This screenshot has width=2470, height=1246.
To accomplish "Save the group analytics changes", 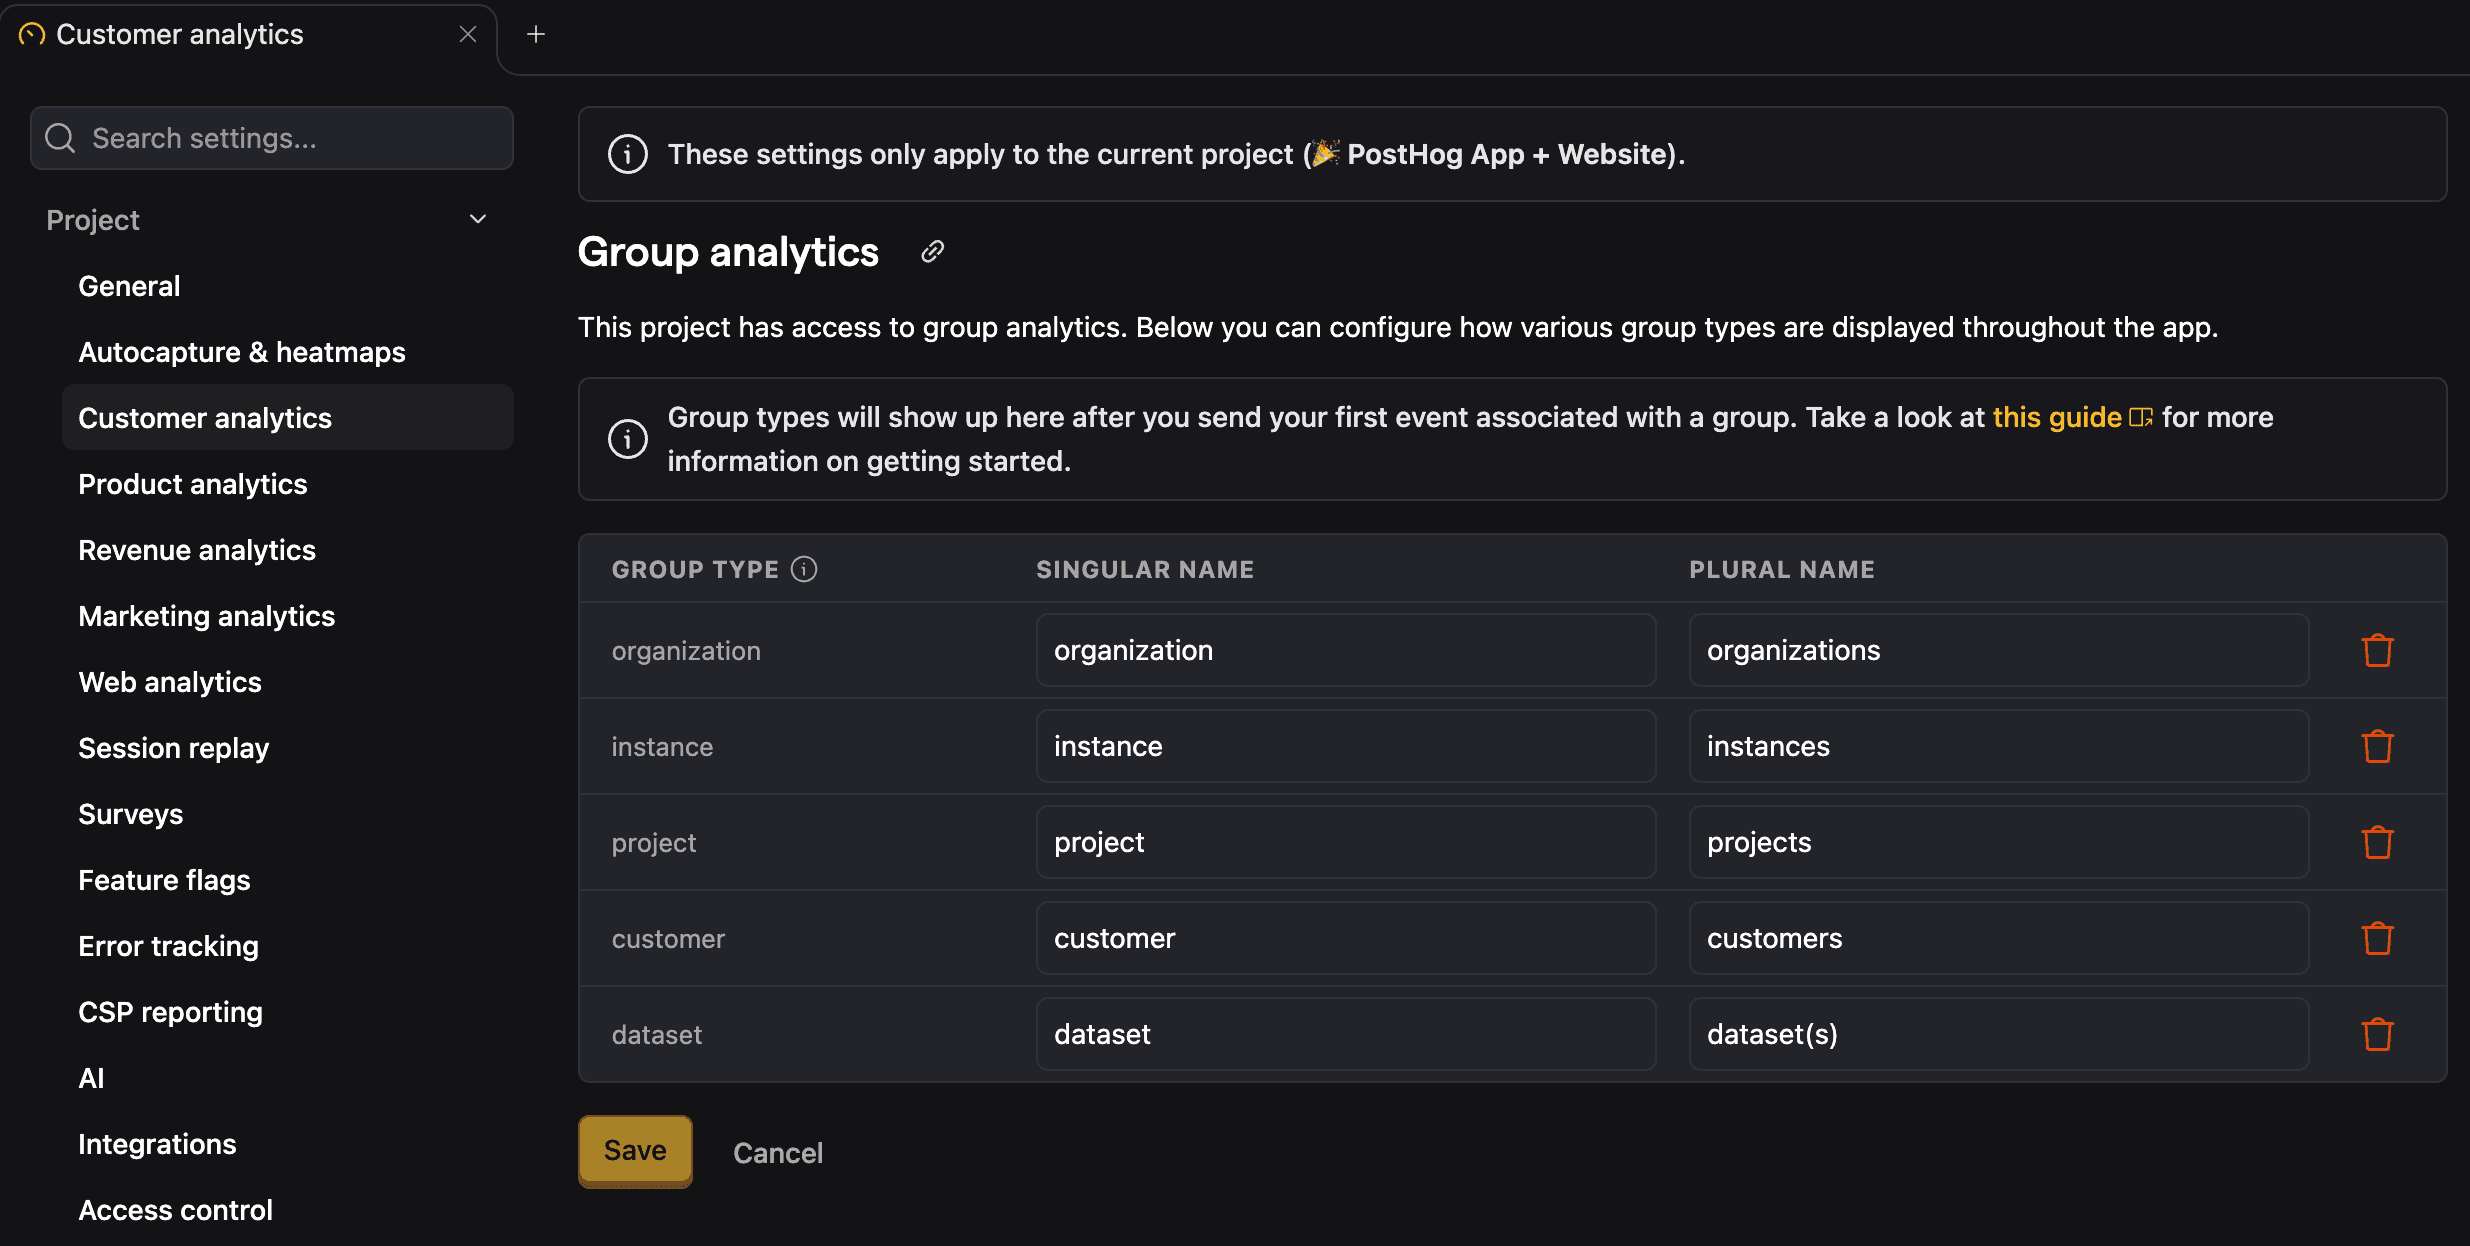I will [x=634, y=1150].
